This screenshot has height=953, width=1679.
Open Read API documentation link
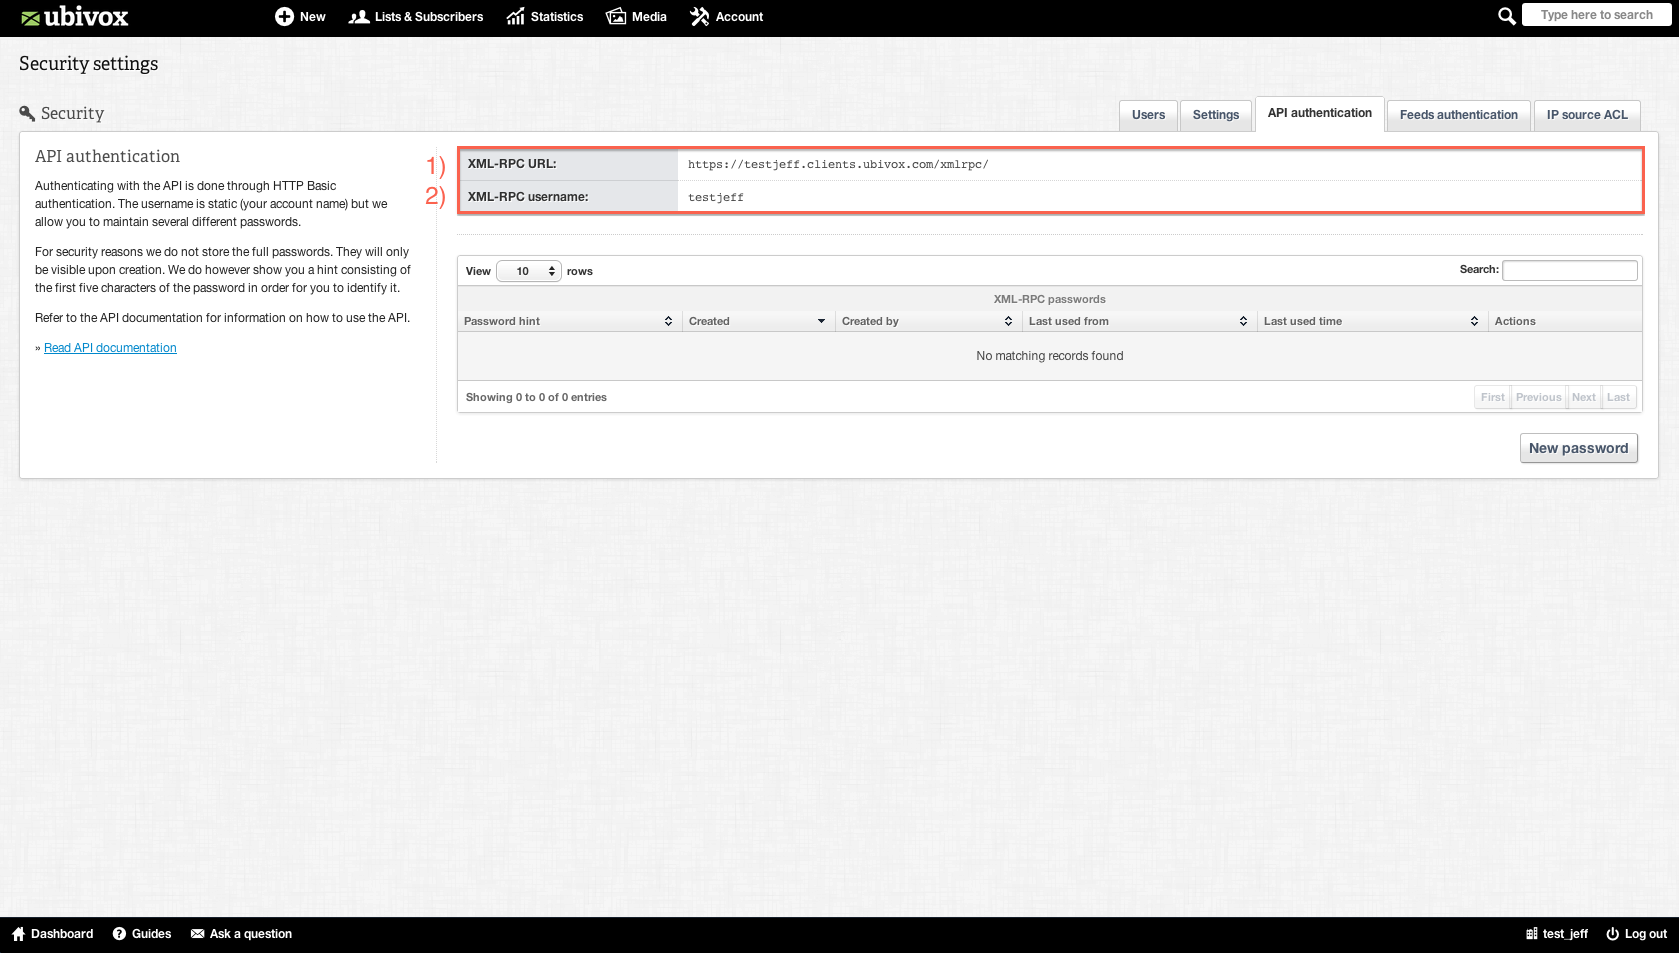(110, 348)
